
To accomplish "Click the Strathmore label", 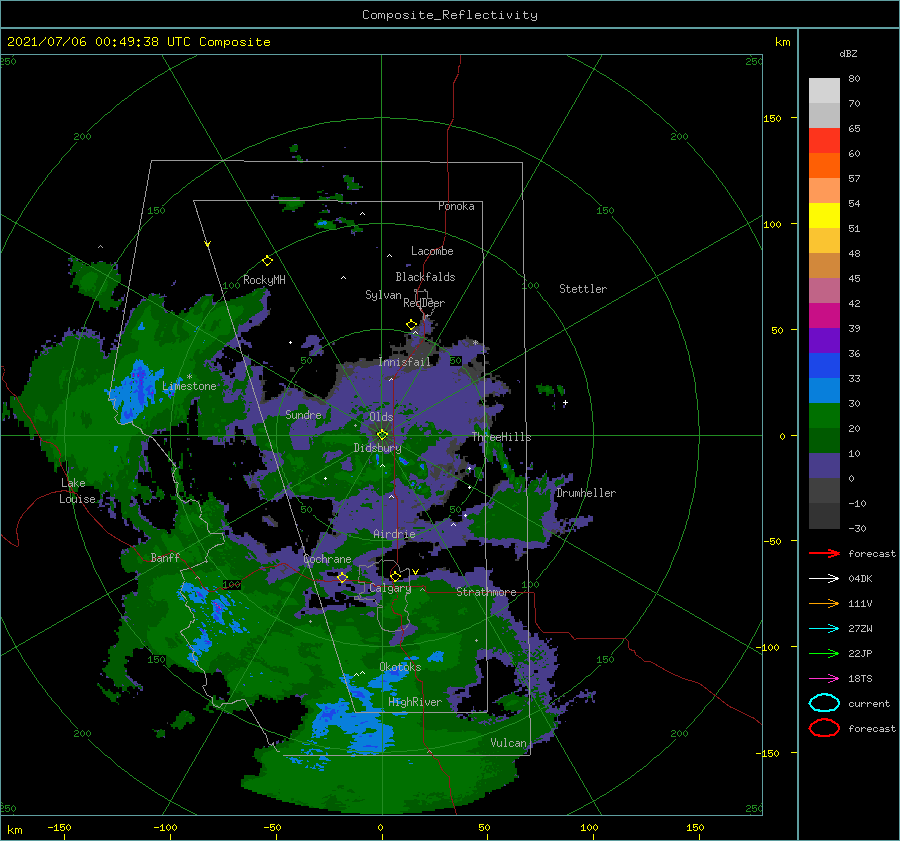I will 486,592.
